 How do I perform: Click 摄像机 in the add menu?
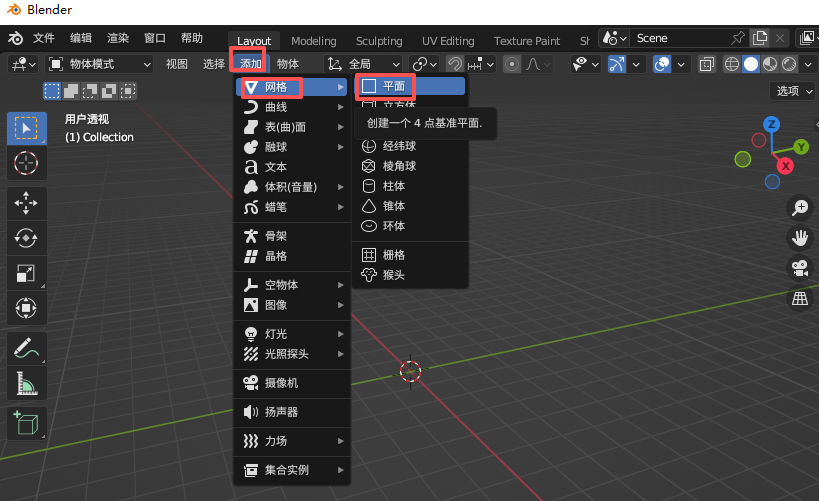click(x=281, y=383)
